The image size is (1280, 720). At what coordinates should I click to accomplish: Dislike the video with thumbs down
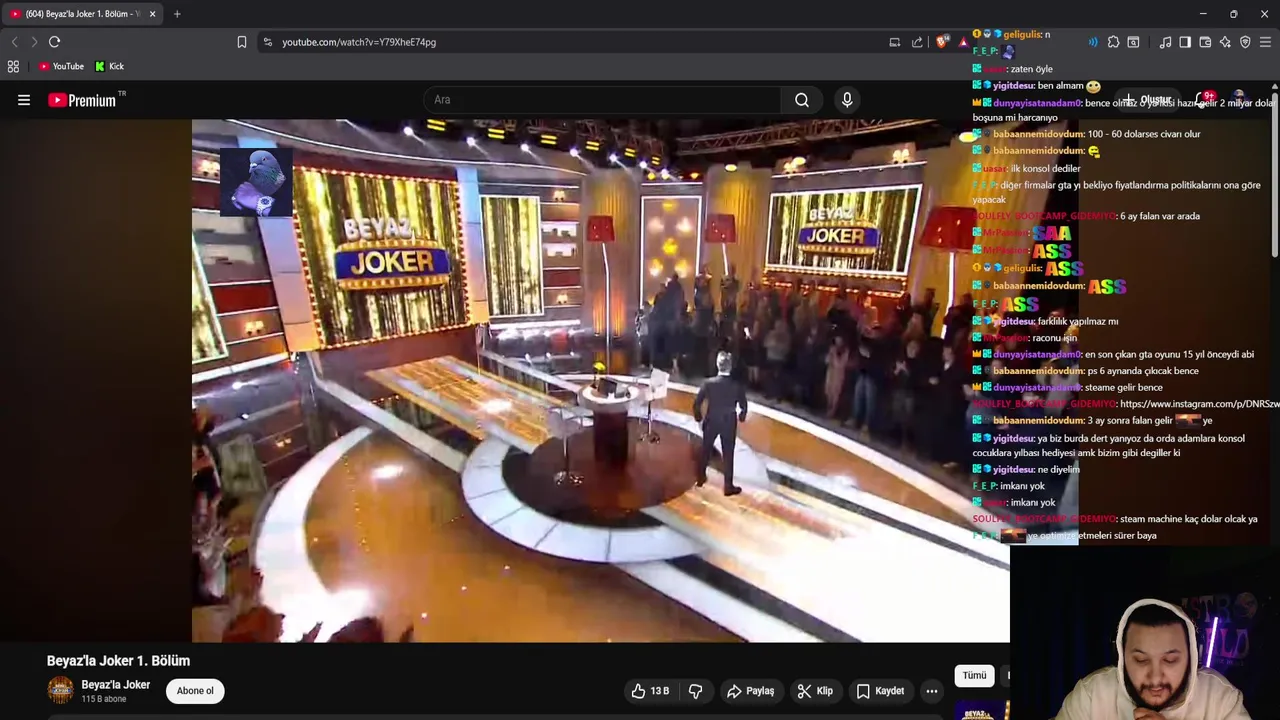pyautogui.click(x=696, y=691)
